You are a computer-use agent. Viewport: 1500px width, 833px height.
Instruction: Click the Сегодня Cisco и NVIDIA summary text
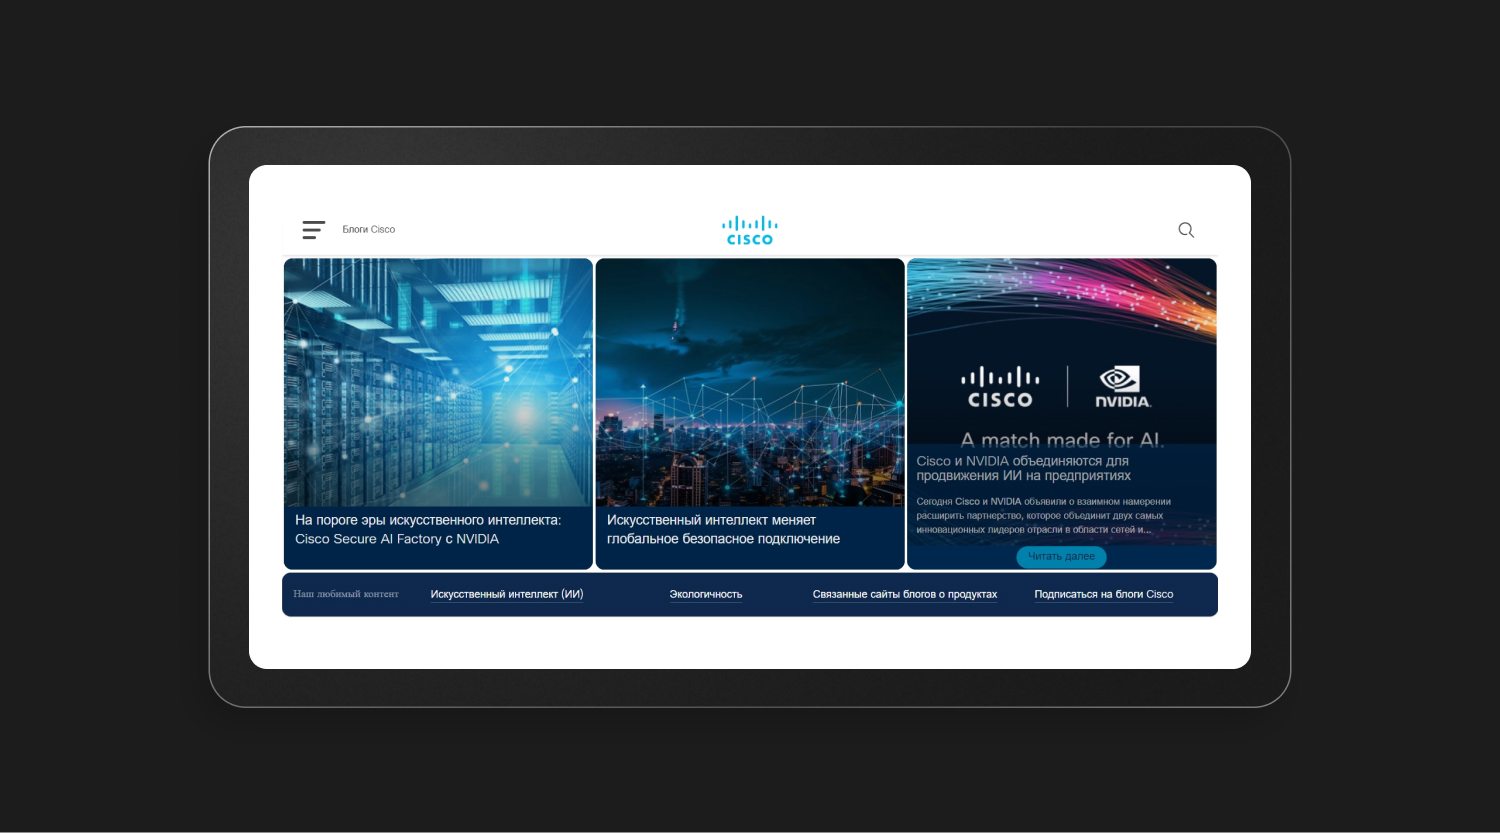pyautogui.click(x=1043, y=515)
